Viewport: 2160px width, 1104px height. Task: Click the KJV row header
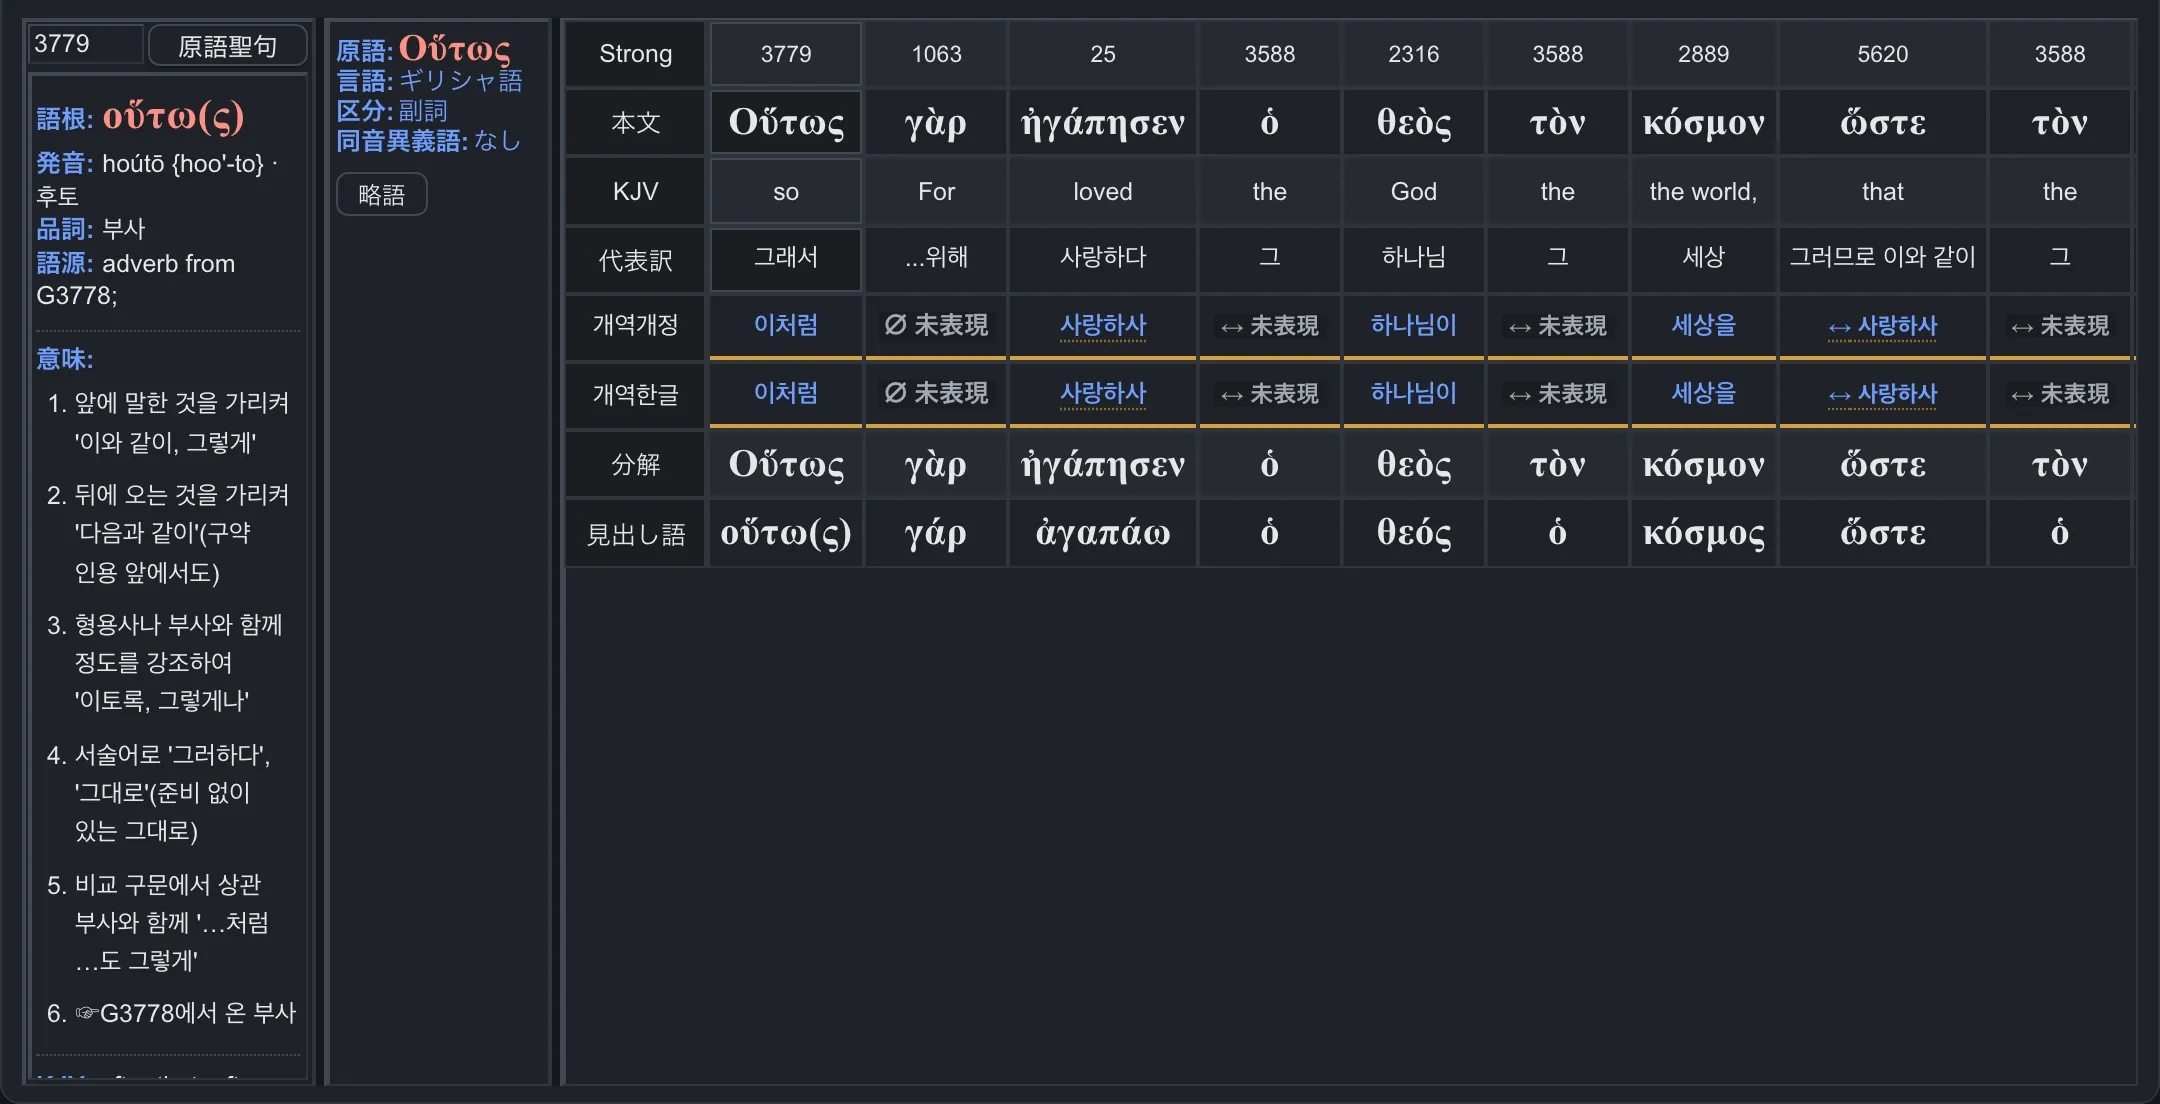(636, 191)
